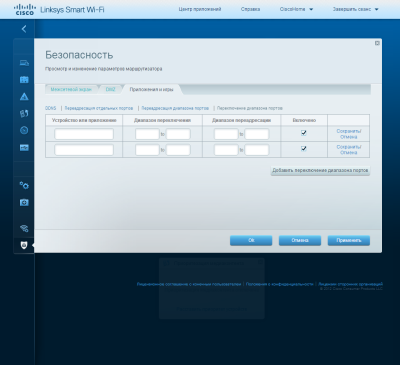Expand the Завершить сеанс dropdown
Image resolution: width=400 pixels, height=365 pixels.
pyautogui.click(x=355, y=9)
